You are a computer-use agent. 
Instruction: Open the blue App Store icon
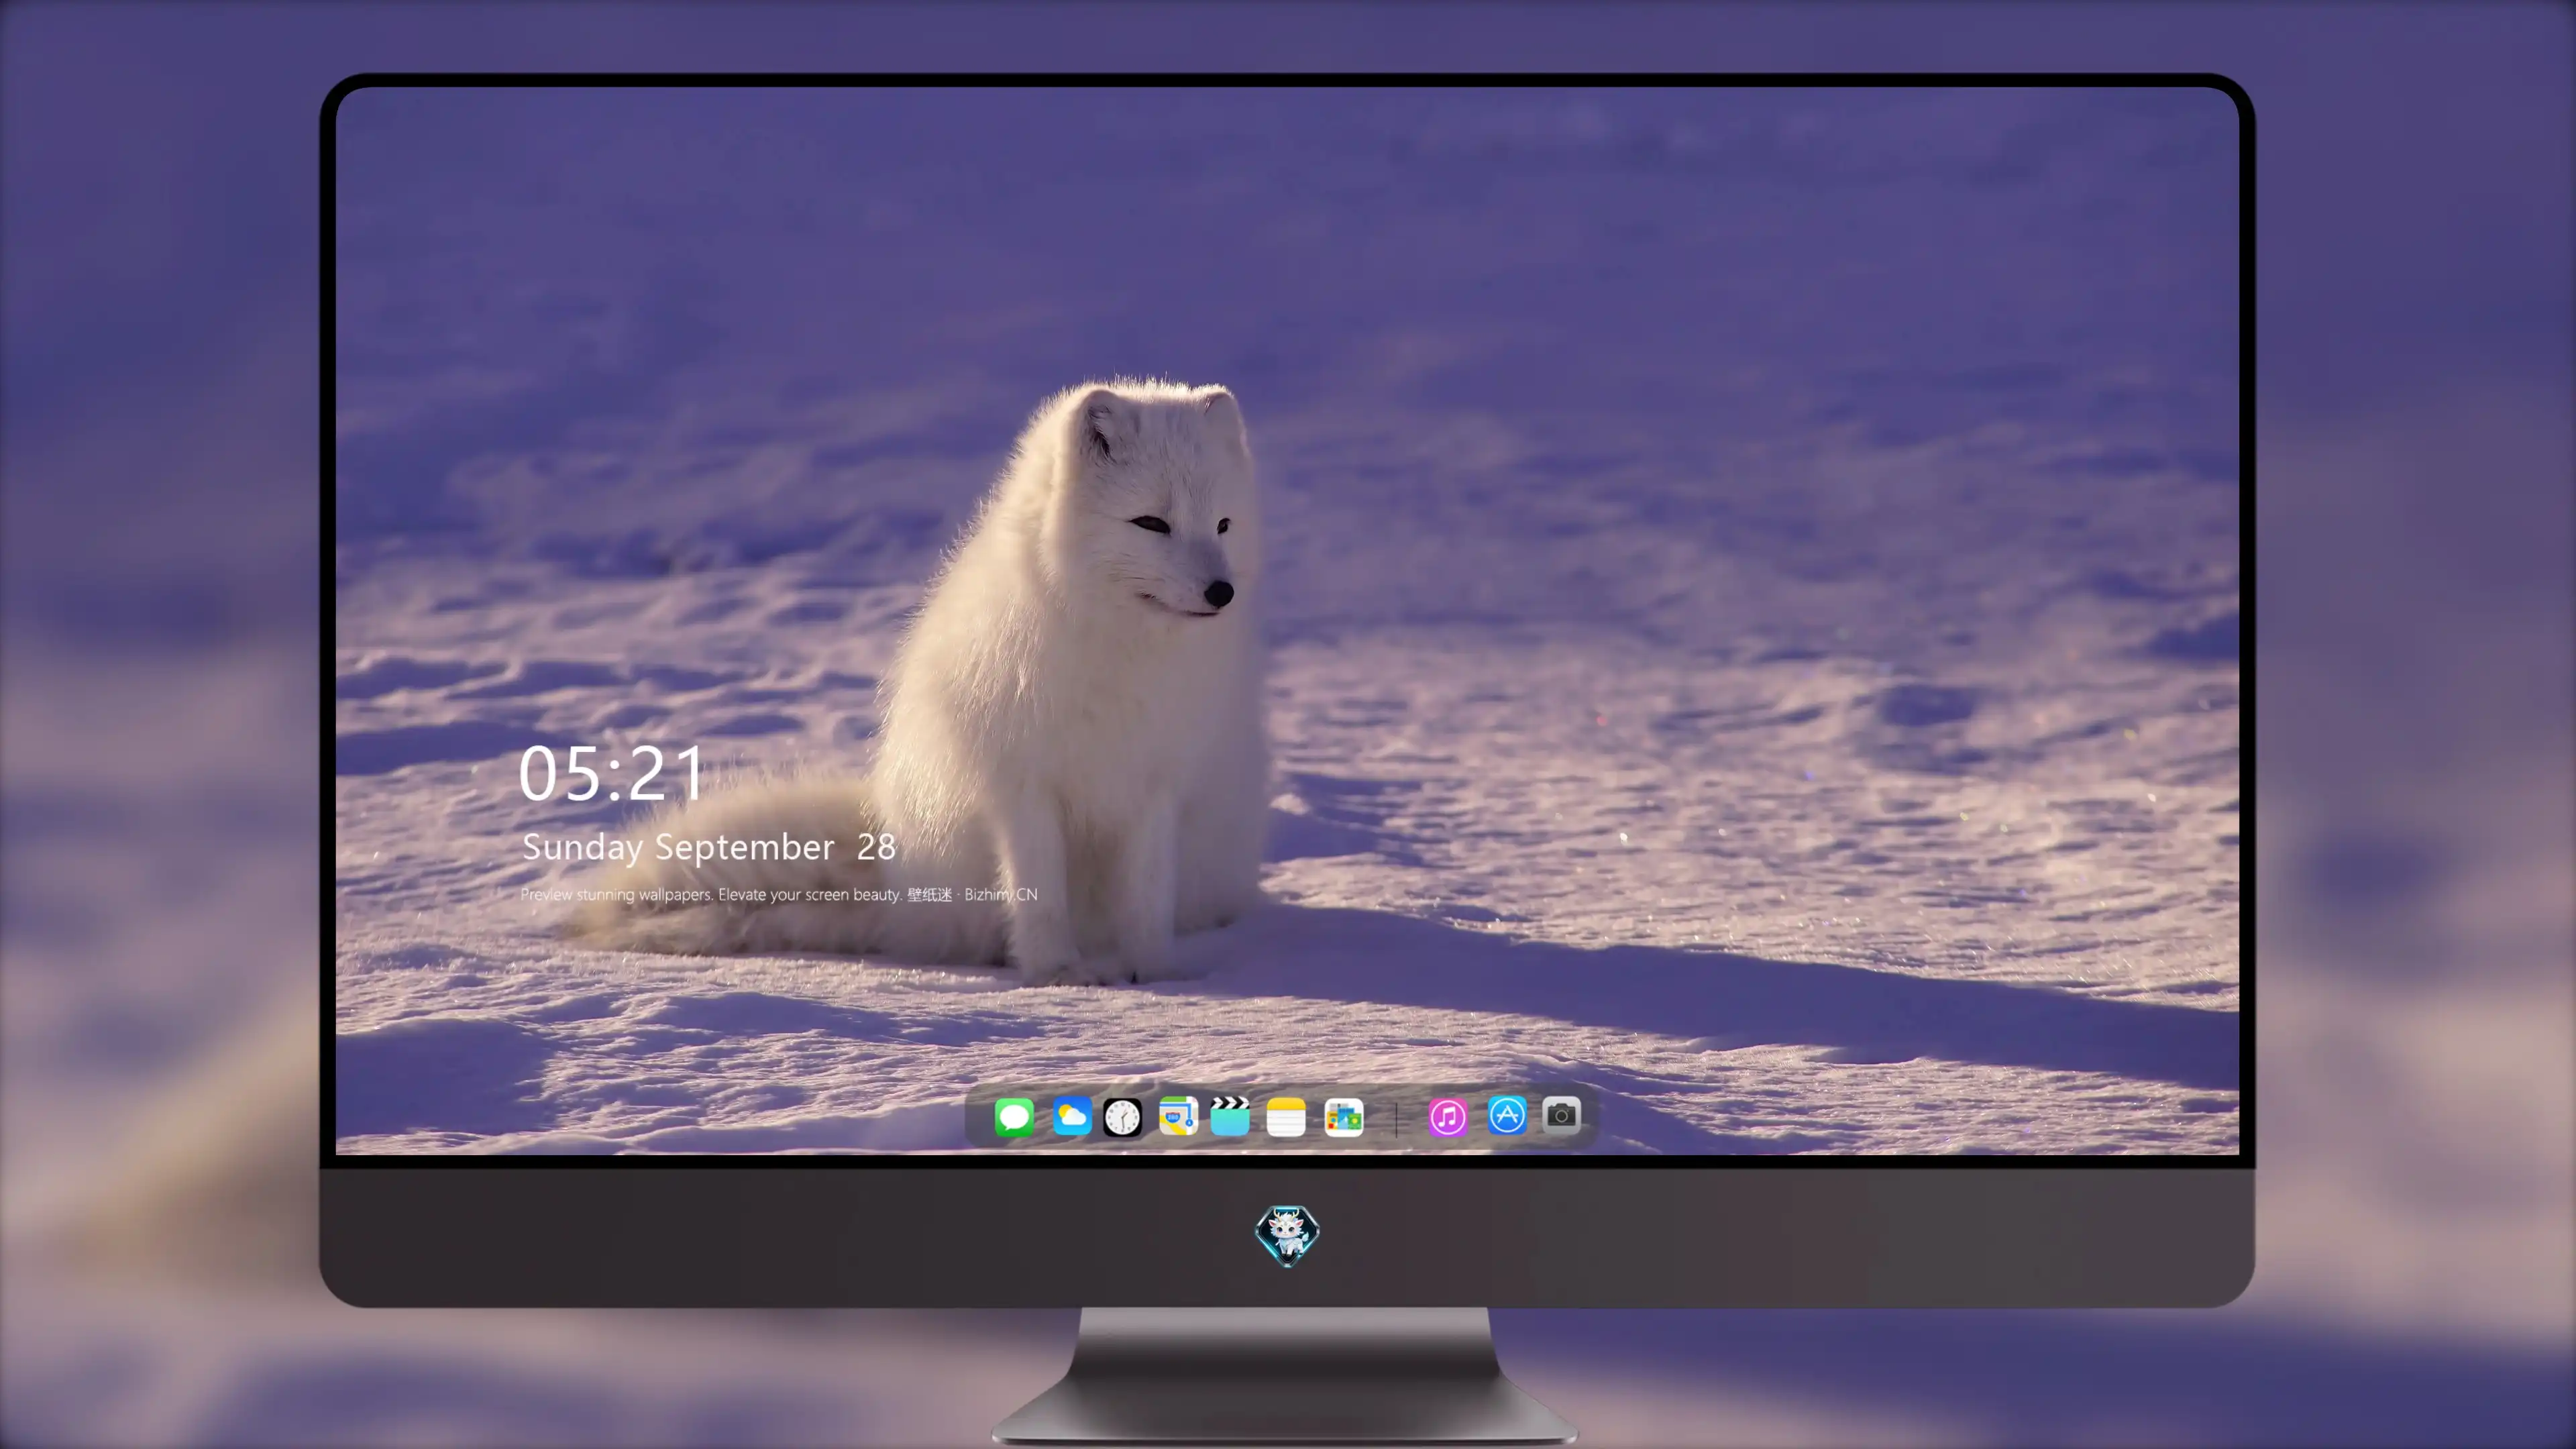1507,1116
